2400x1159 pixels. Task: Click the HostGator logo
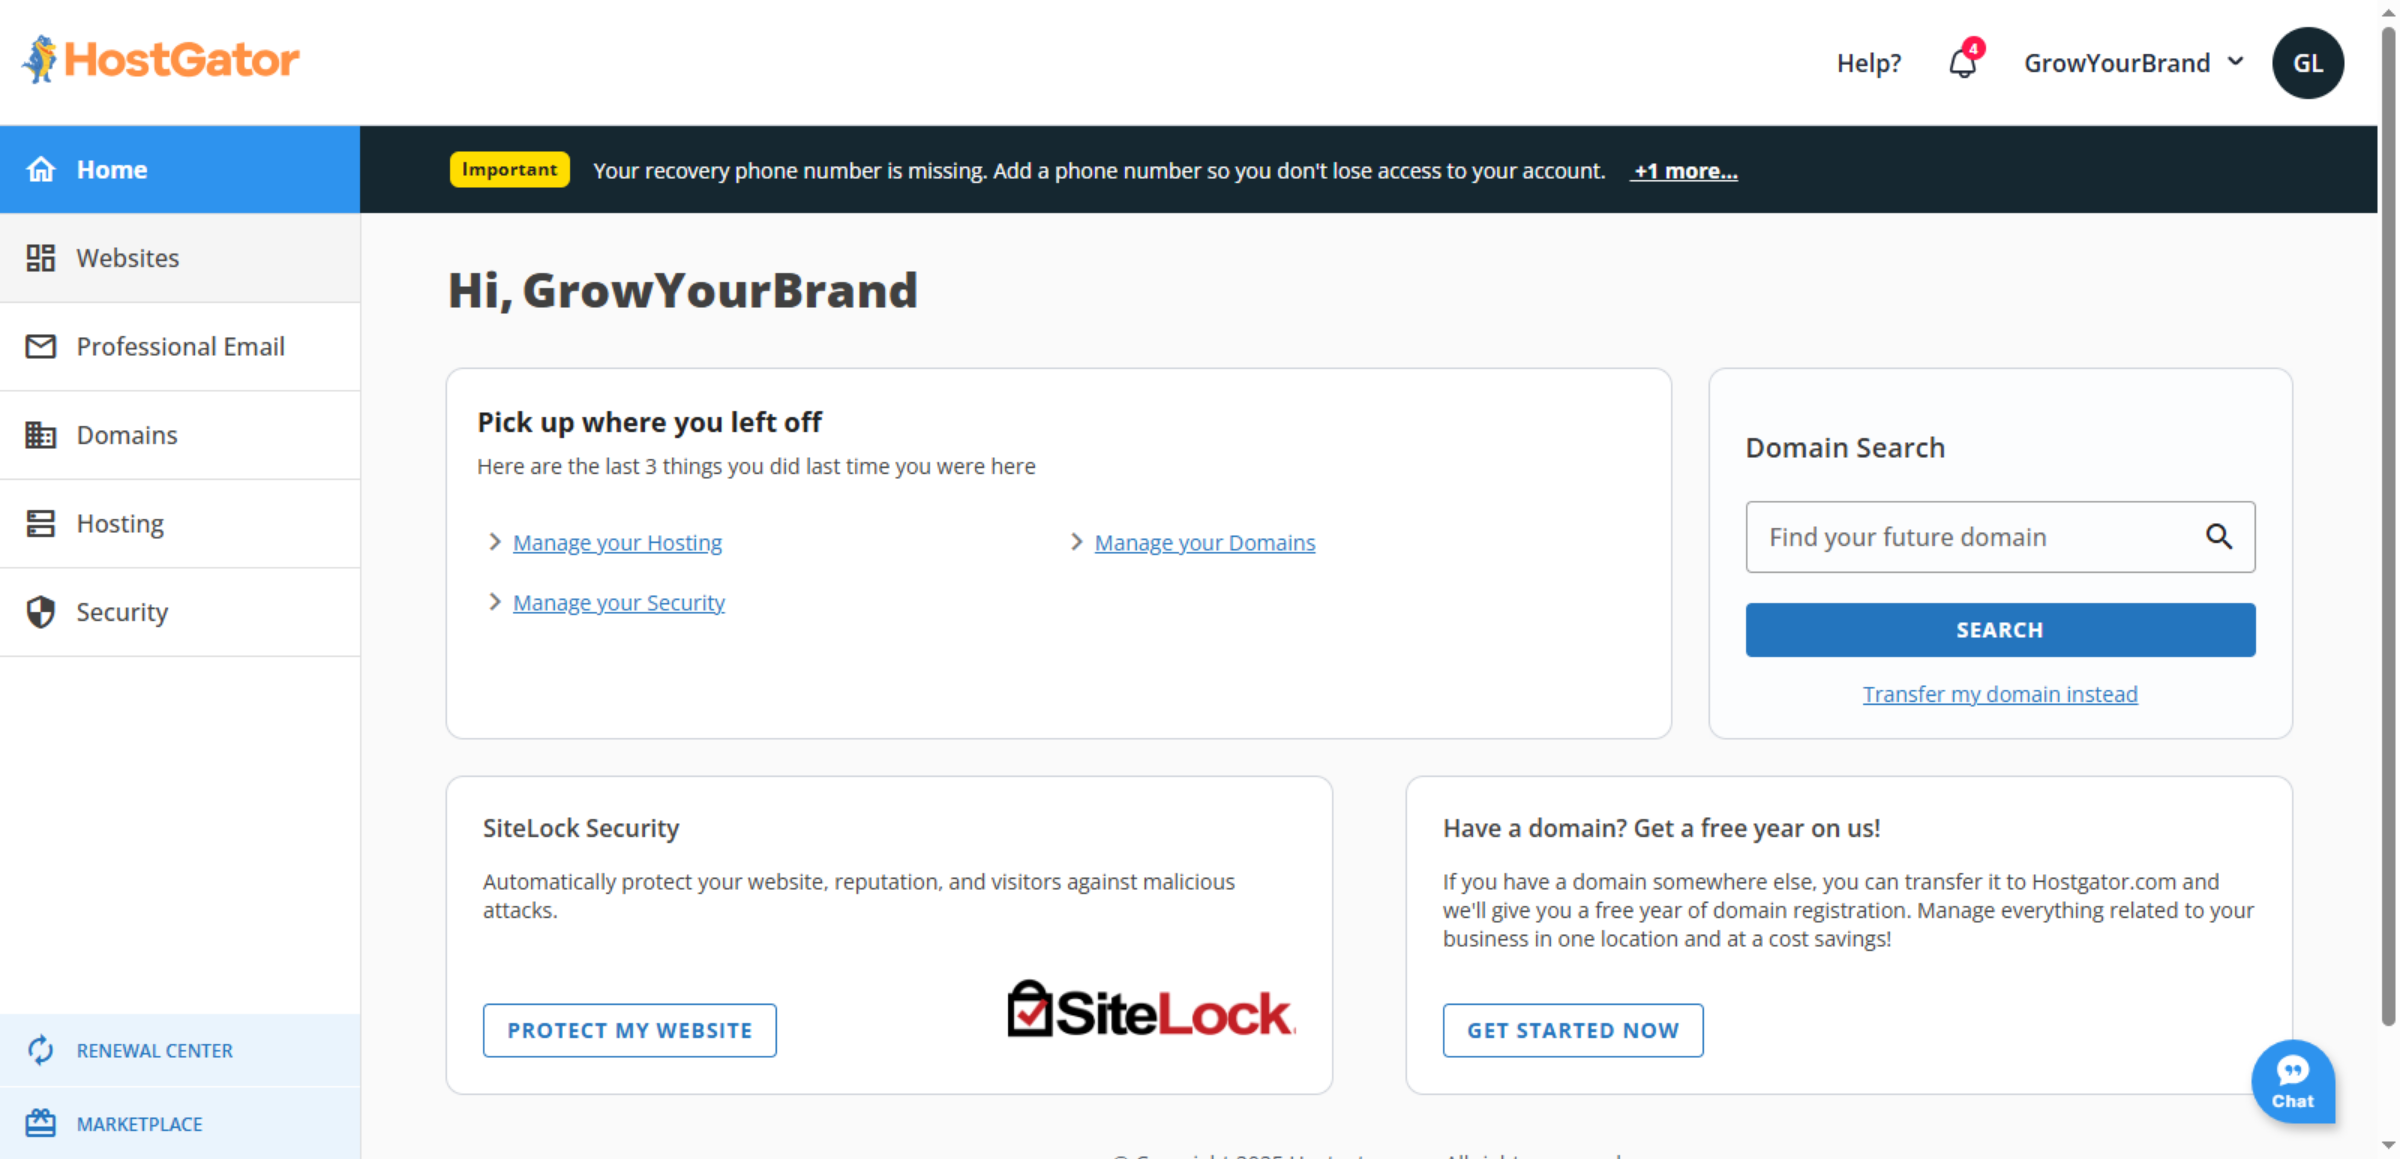click(x=160, y=60)
